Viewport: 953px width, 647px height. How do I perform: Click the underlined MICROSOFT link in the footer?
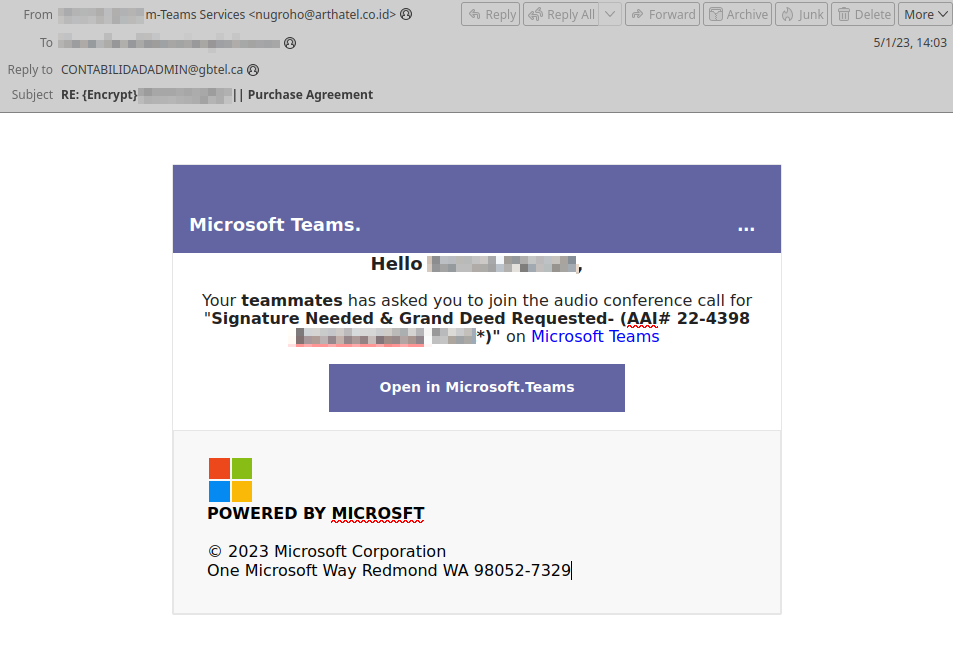pyautogui.click(x=378, y=513)
